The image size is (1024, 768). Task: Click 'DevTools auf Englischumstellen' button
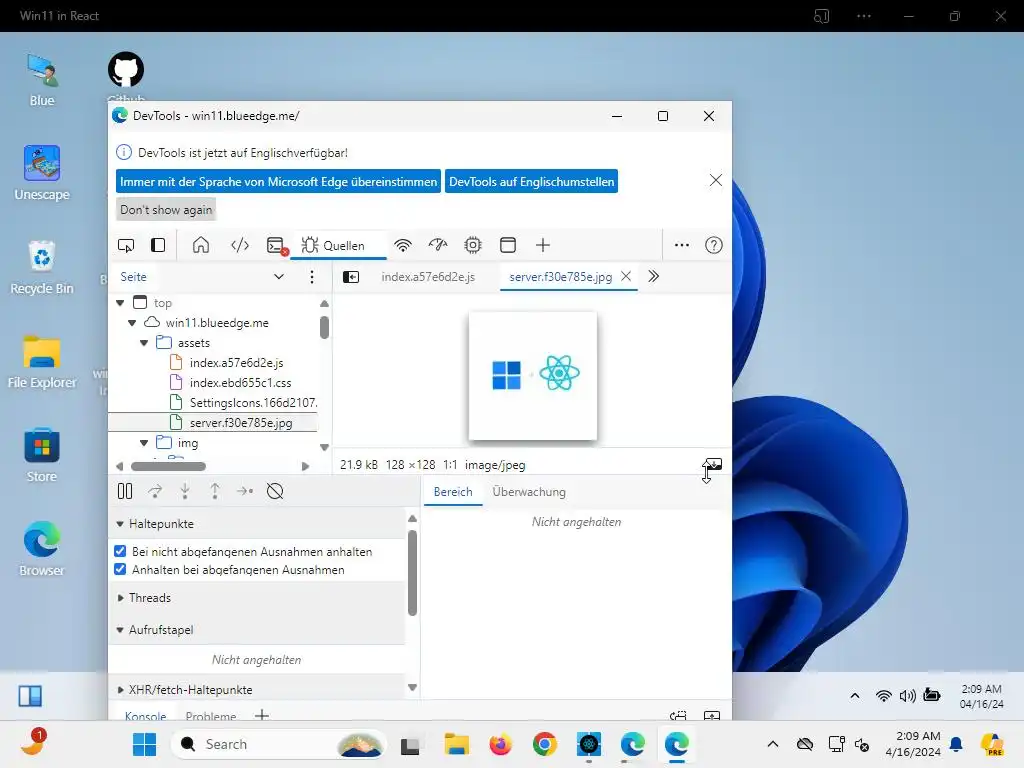click(532, 182)
